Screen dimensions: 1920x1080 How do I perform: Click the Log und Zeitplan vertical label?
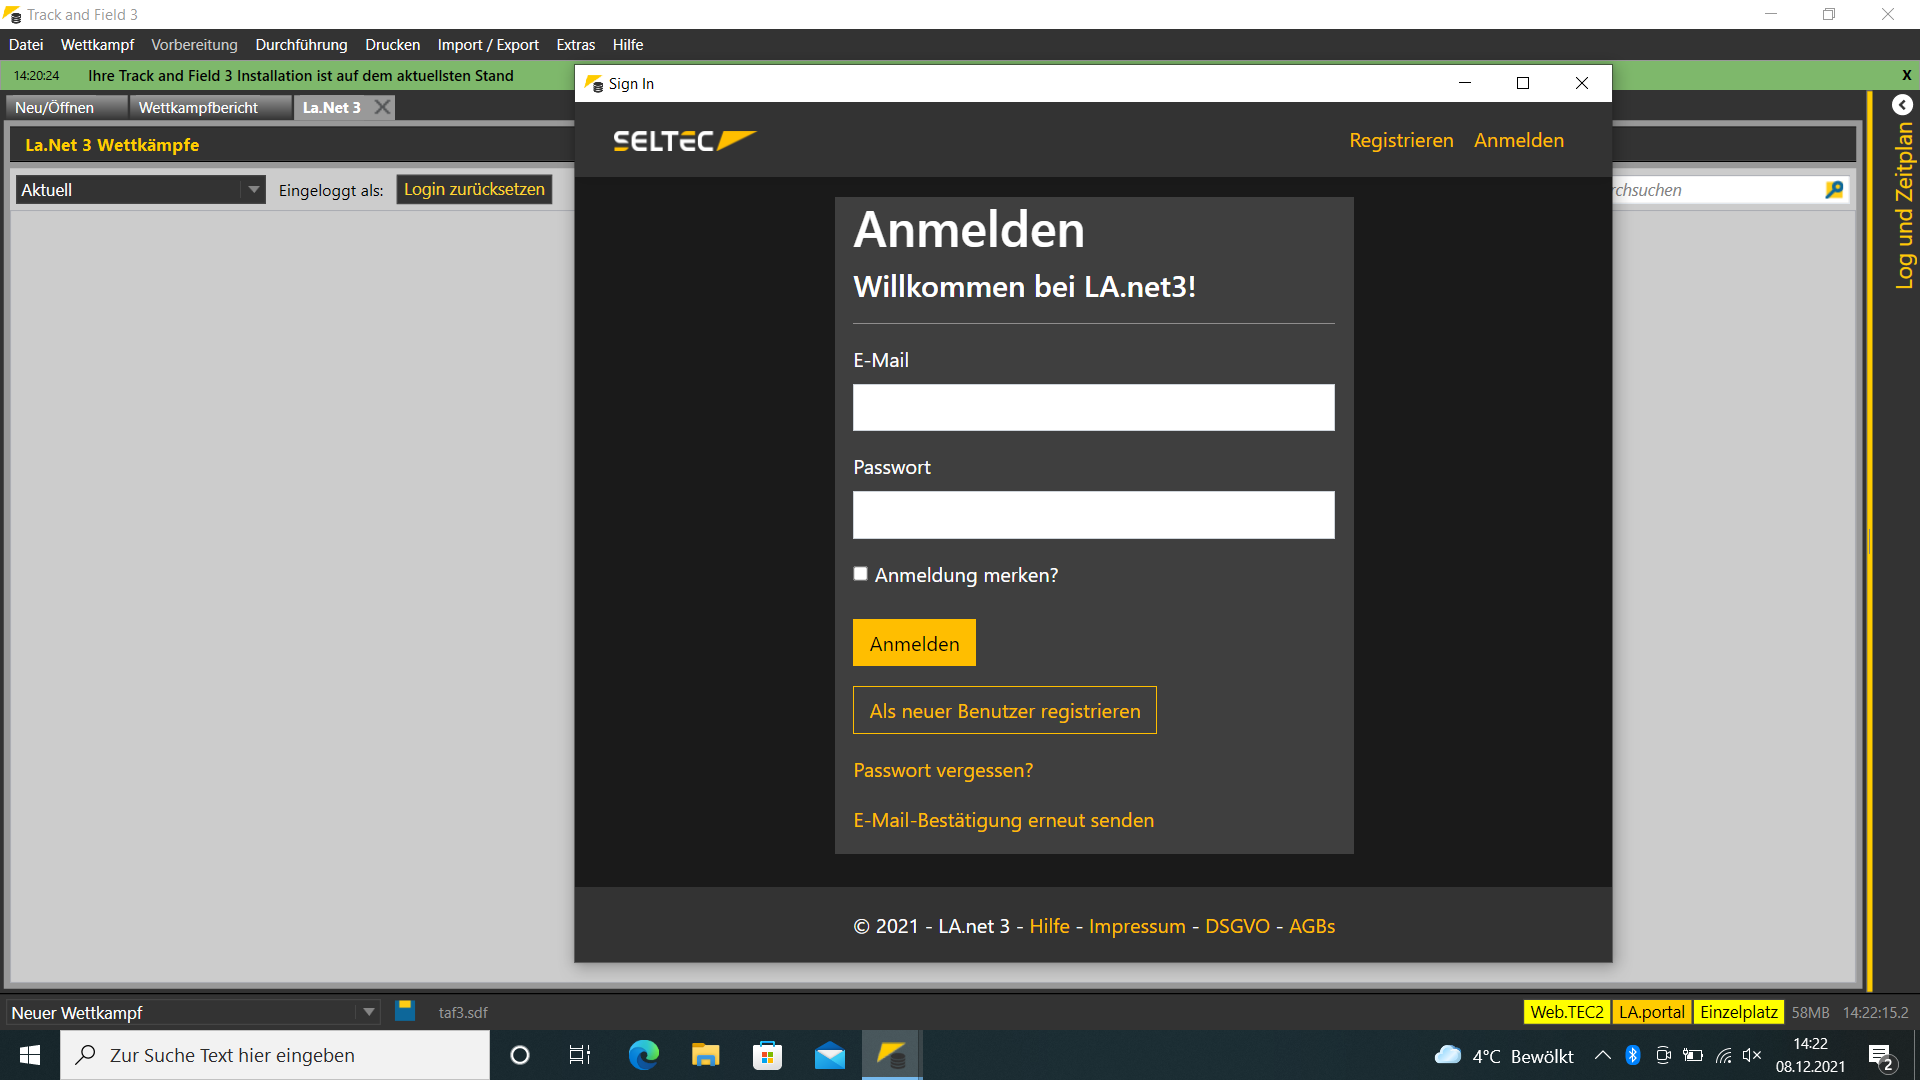point(1903,205)
